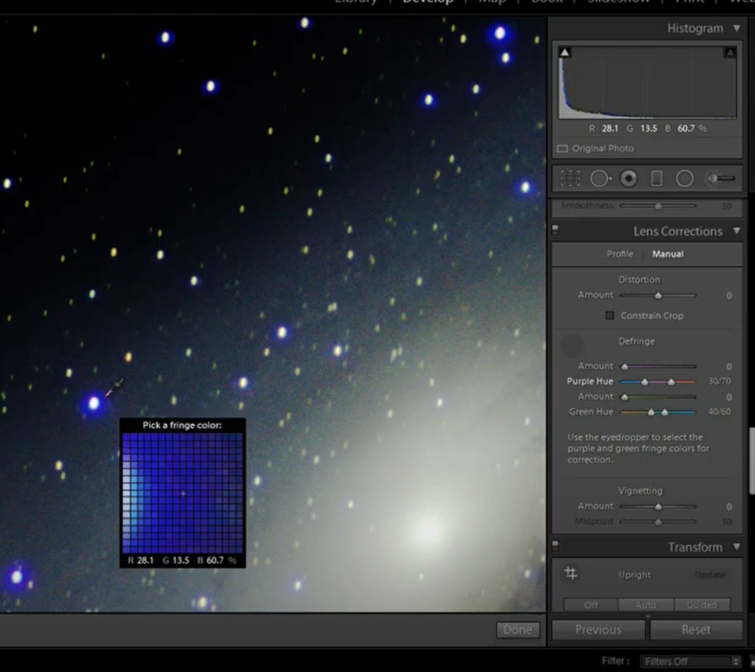Enable the Constrain Crop checkbox
Screen dimensions: 755x672
point(609,315)
